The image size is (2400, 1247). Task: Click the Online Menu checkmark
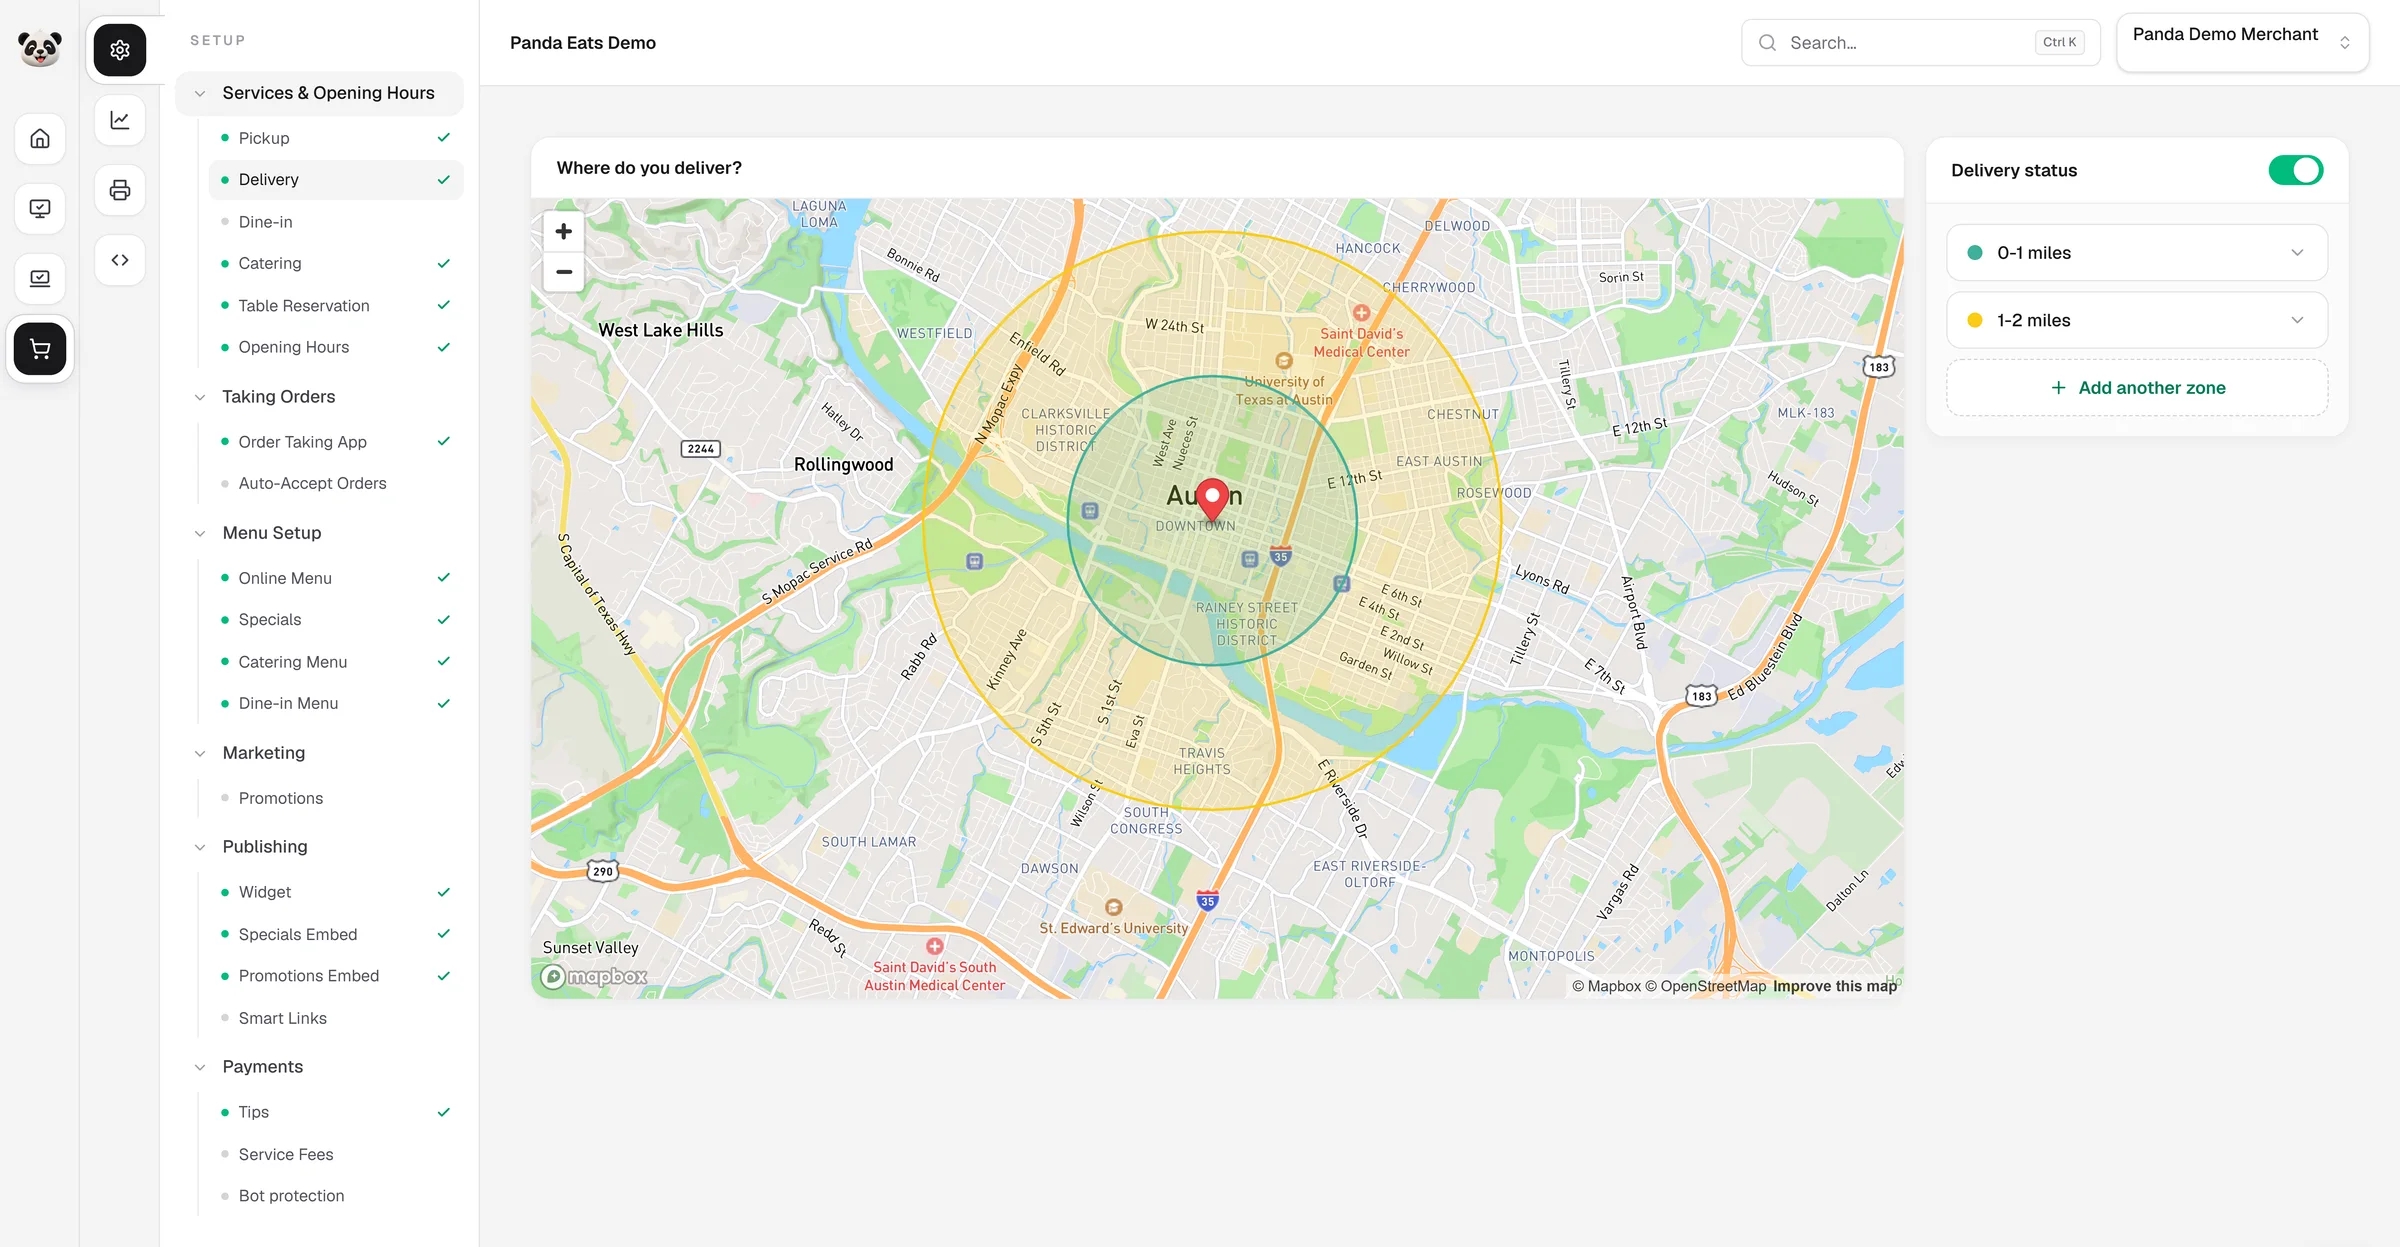444,577
